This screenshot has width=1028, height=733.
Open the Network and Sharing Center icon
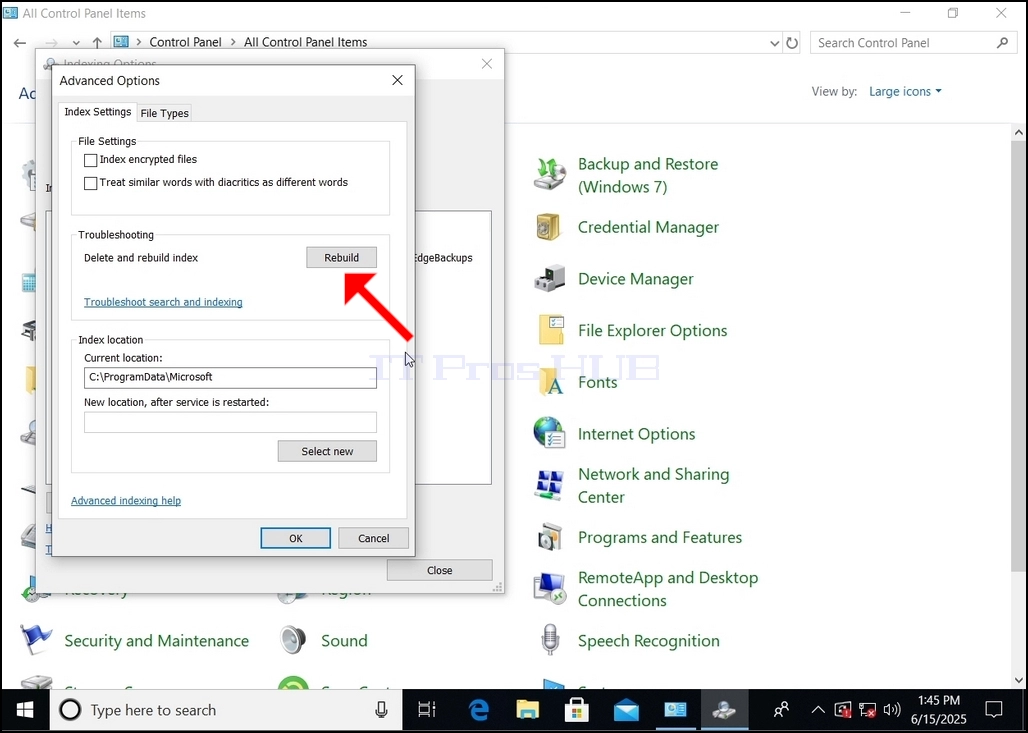click(549, 485)
